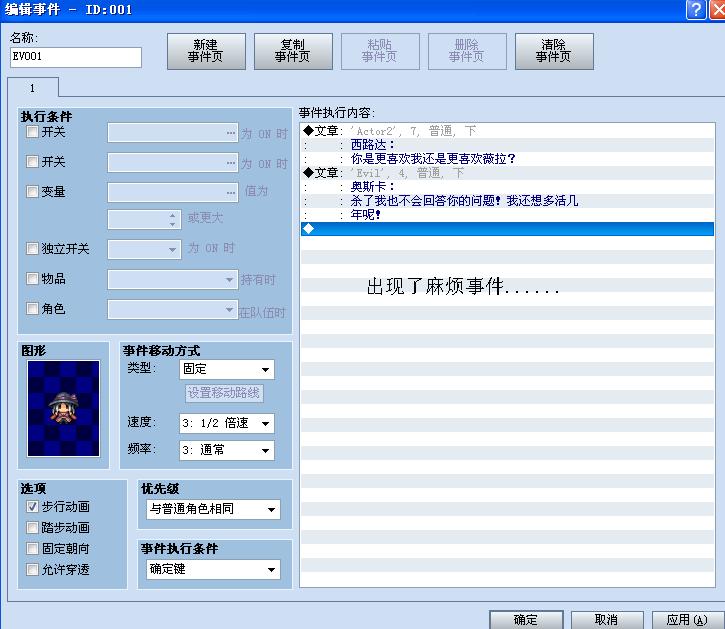The image size is (725, 629).
Task: Enable the 允许穿透 option
Action: click(32, 569)
